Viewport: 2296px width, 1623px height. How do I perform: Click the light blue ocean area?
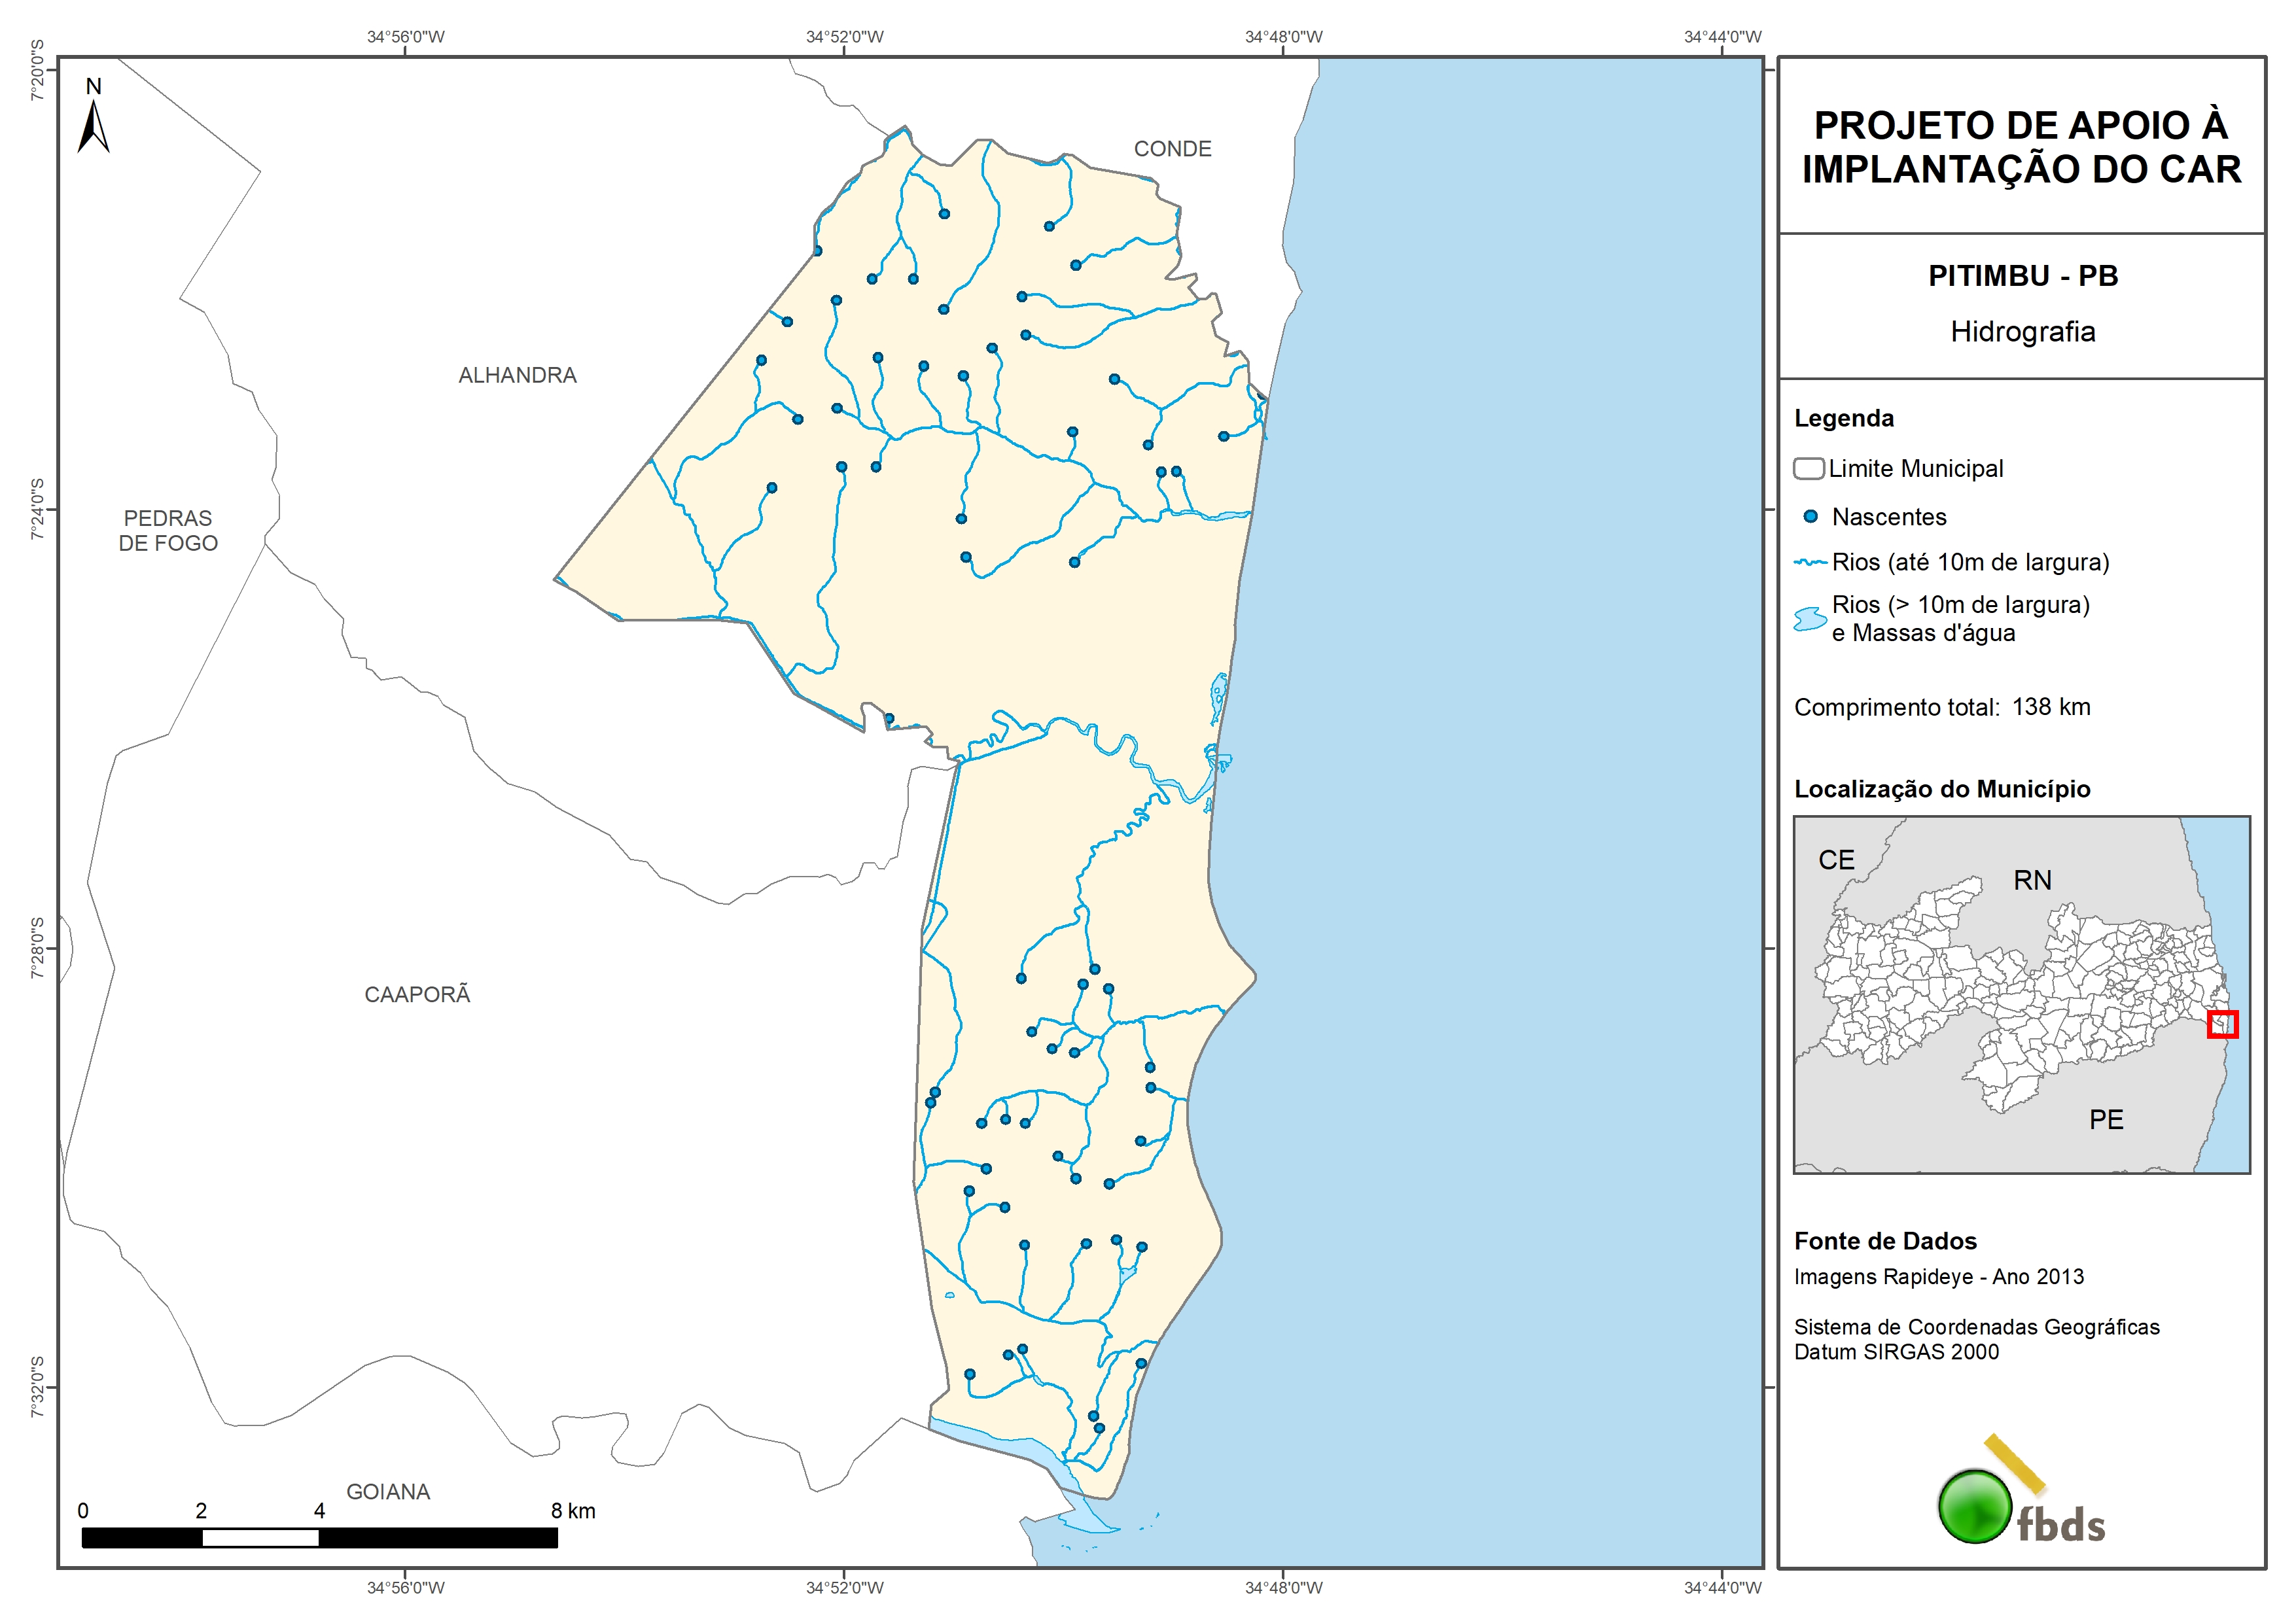1500,800
